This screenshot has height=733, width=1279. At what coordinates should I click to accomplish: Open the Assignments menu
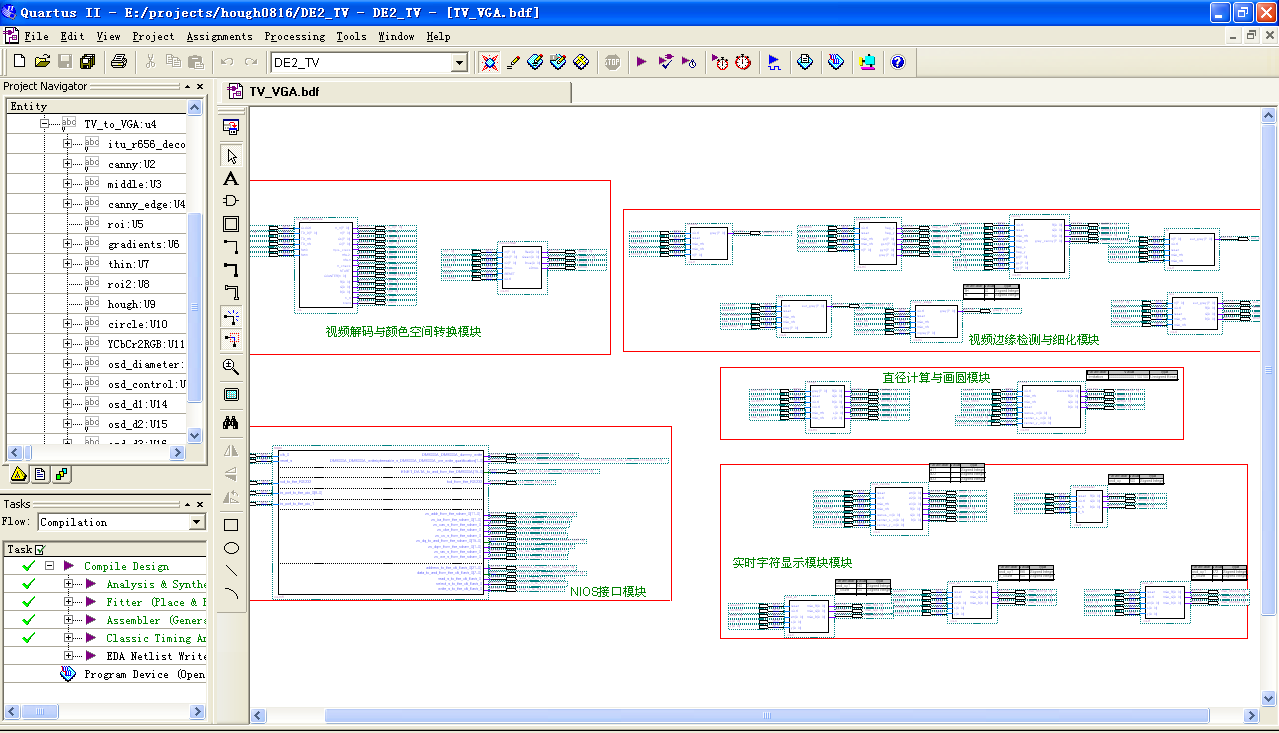click(x=219, y=37)
